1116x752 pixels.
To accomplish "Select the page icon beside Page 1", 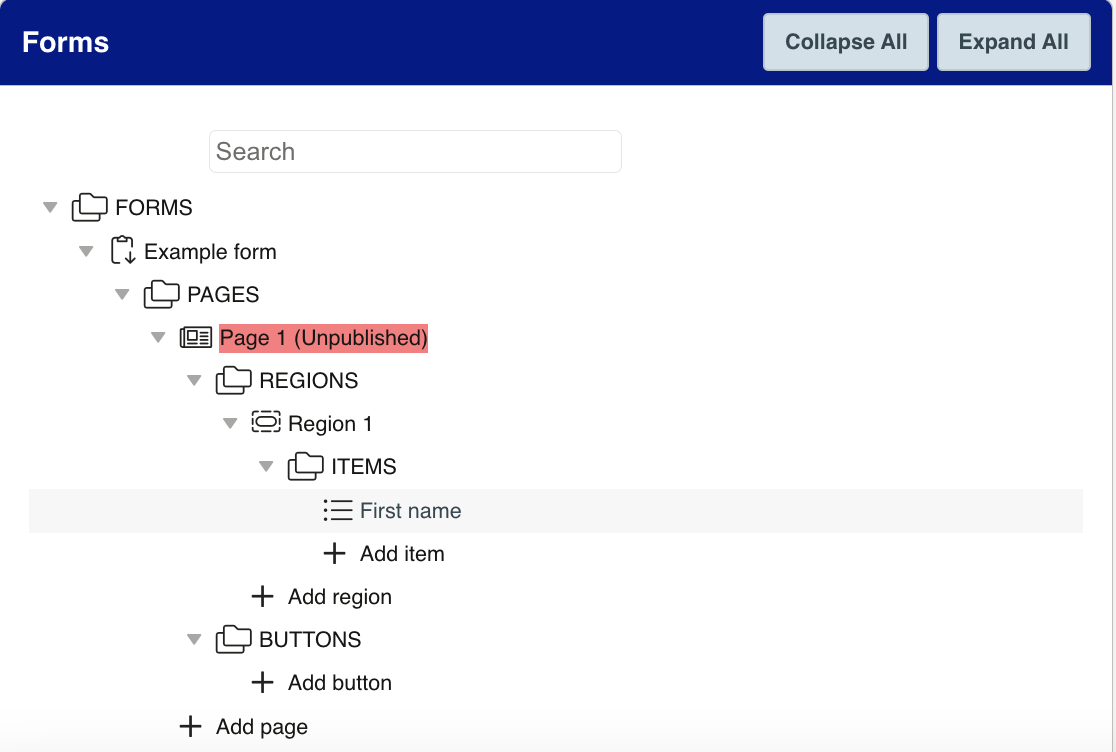I will (x=198, y=337).
